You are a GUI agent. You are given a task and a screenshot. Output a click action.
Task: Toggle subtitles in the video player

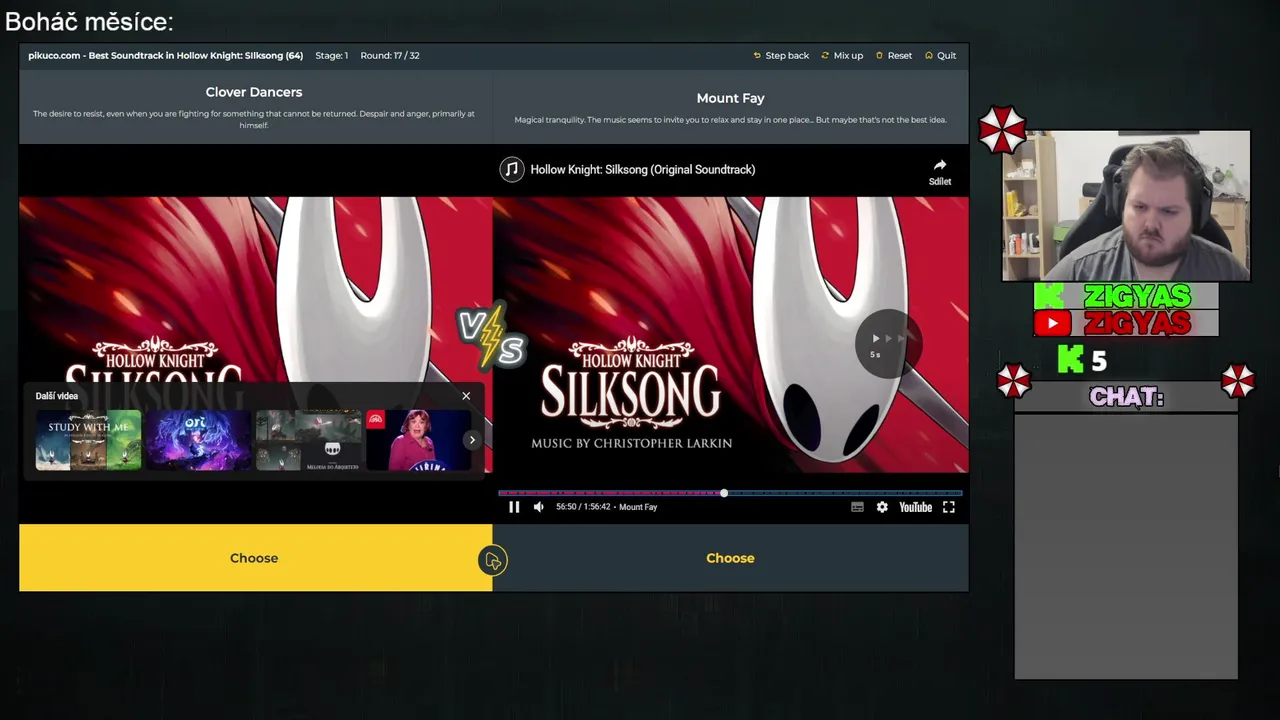[857, 507]
